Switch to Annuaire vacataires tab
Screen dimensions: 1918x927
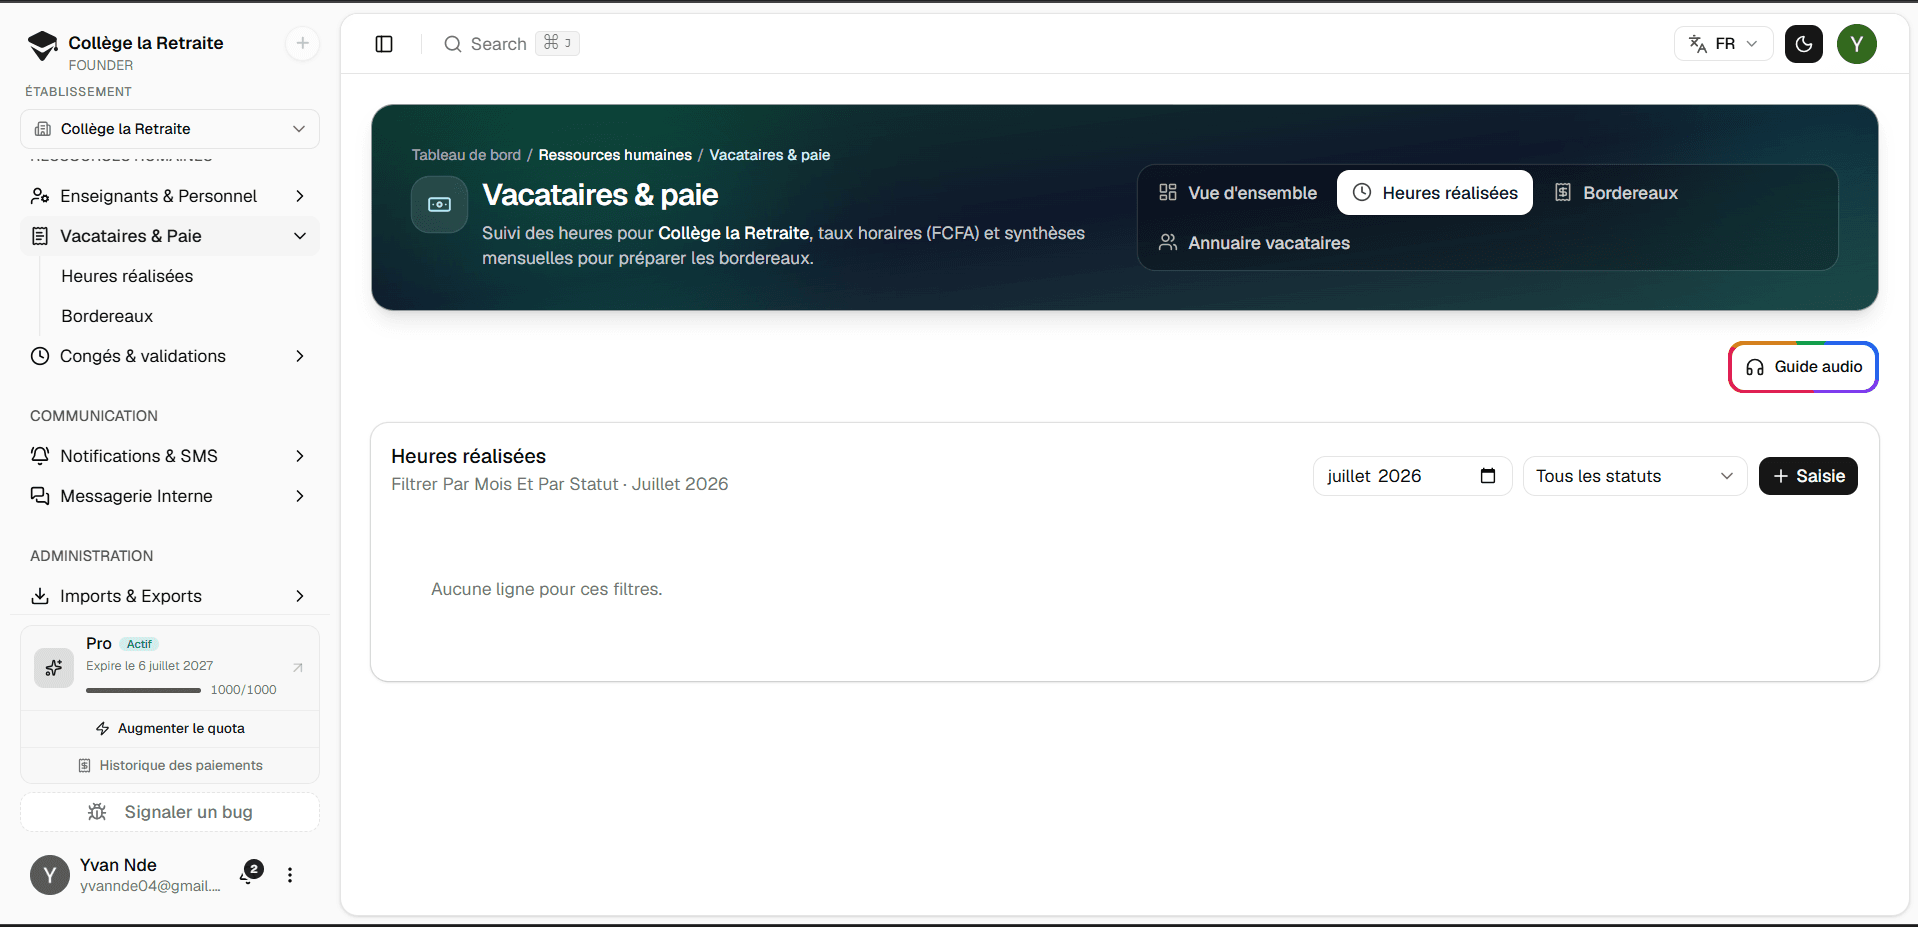[1254, 243]
